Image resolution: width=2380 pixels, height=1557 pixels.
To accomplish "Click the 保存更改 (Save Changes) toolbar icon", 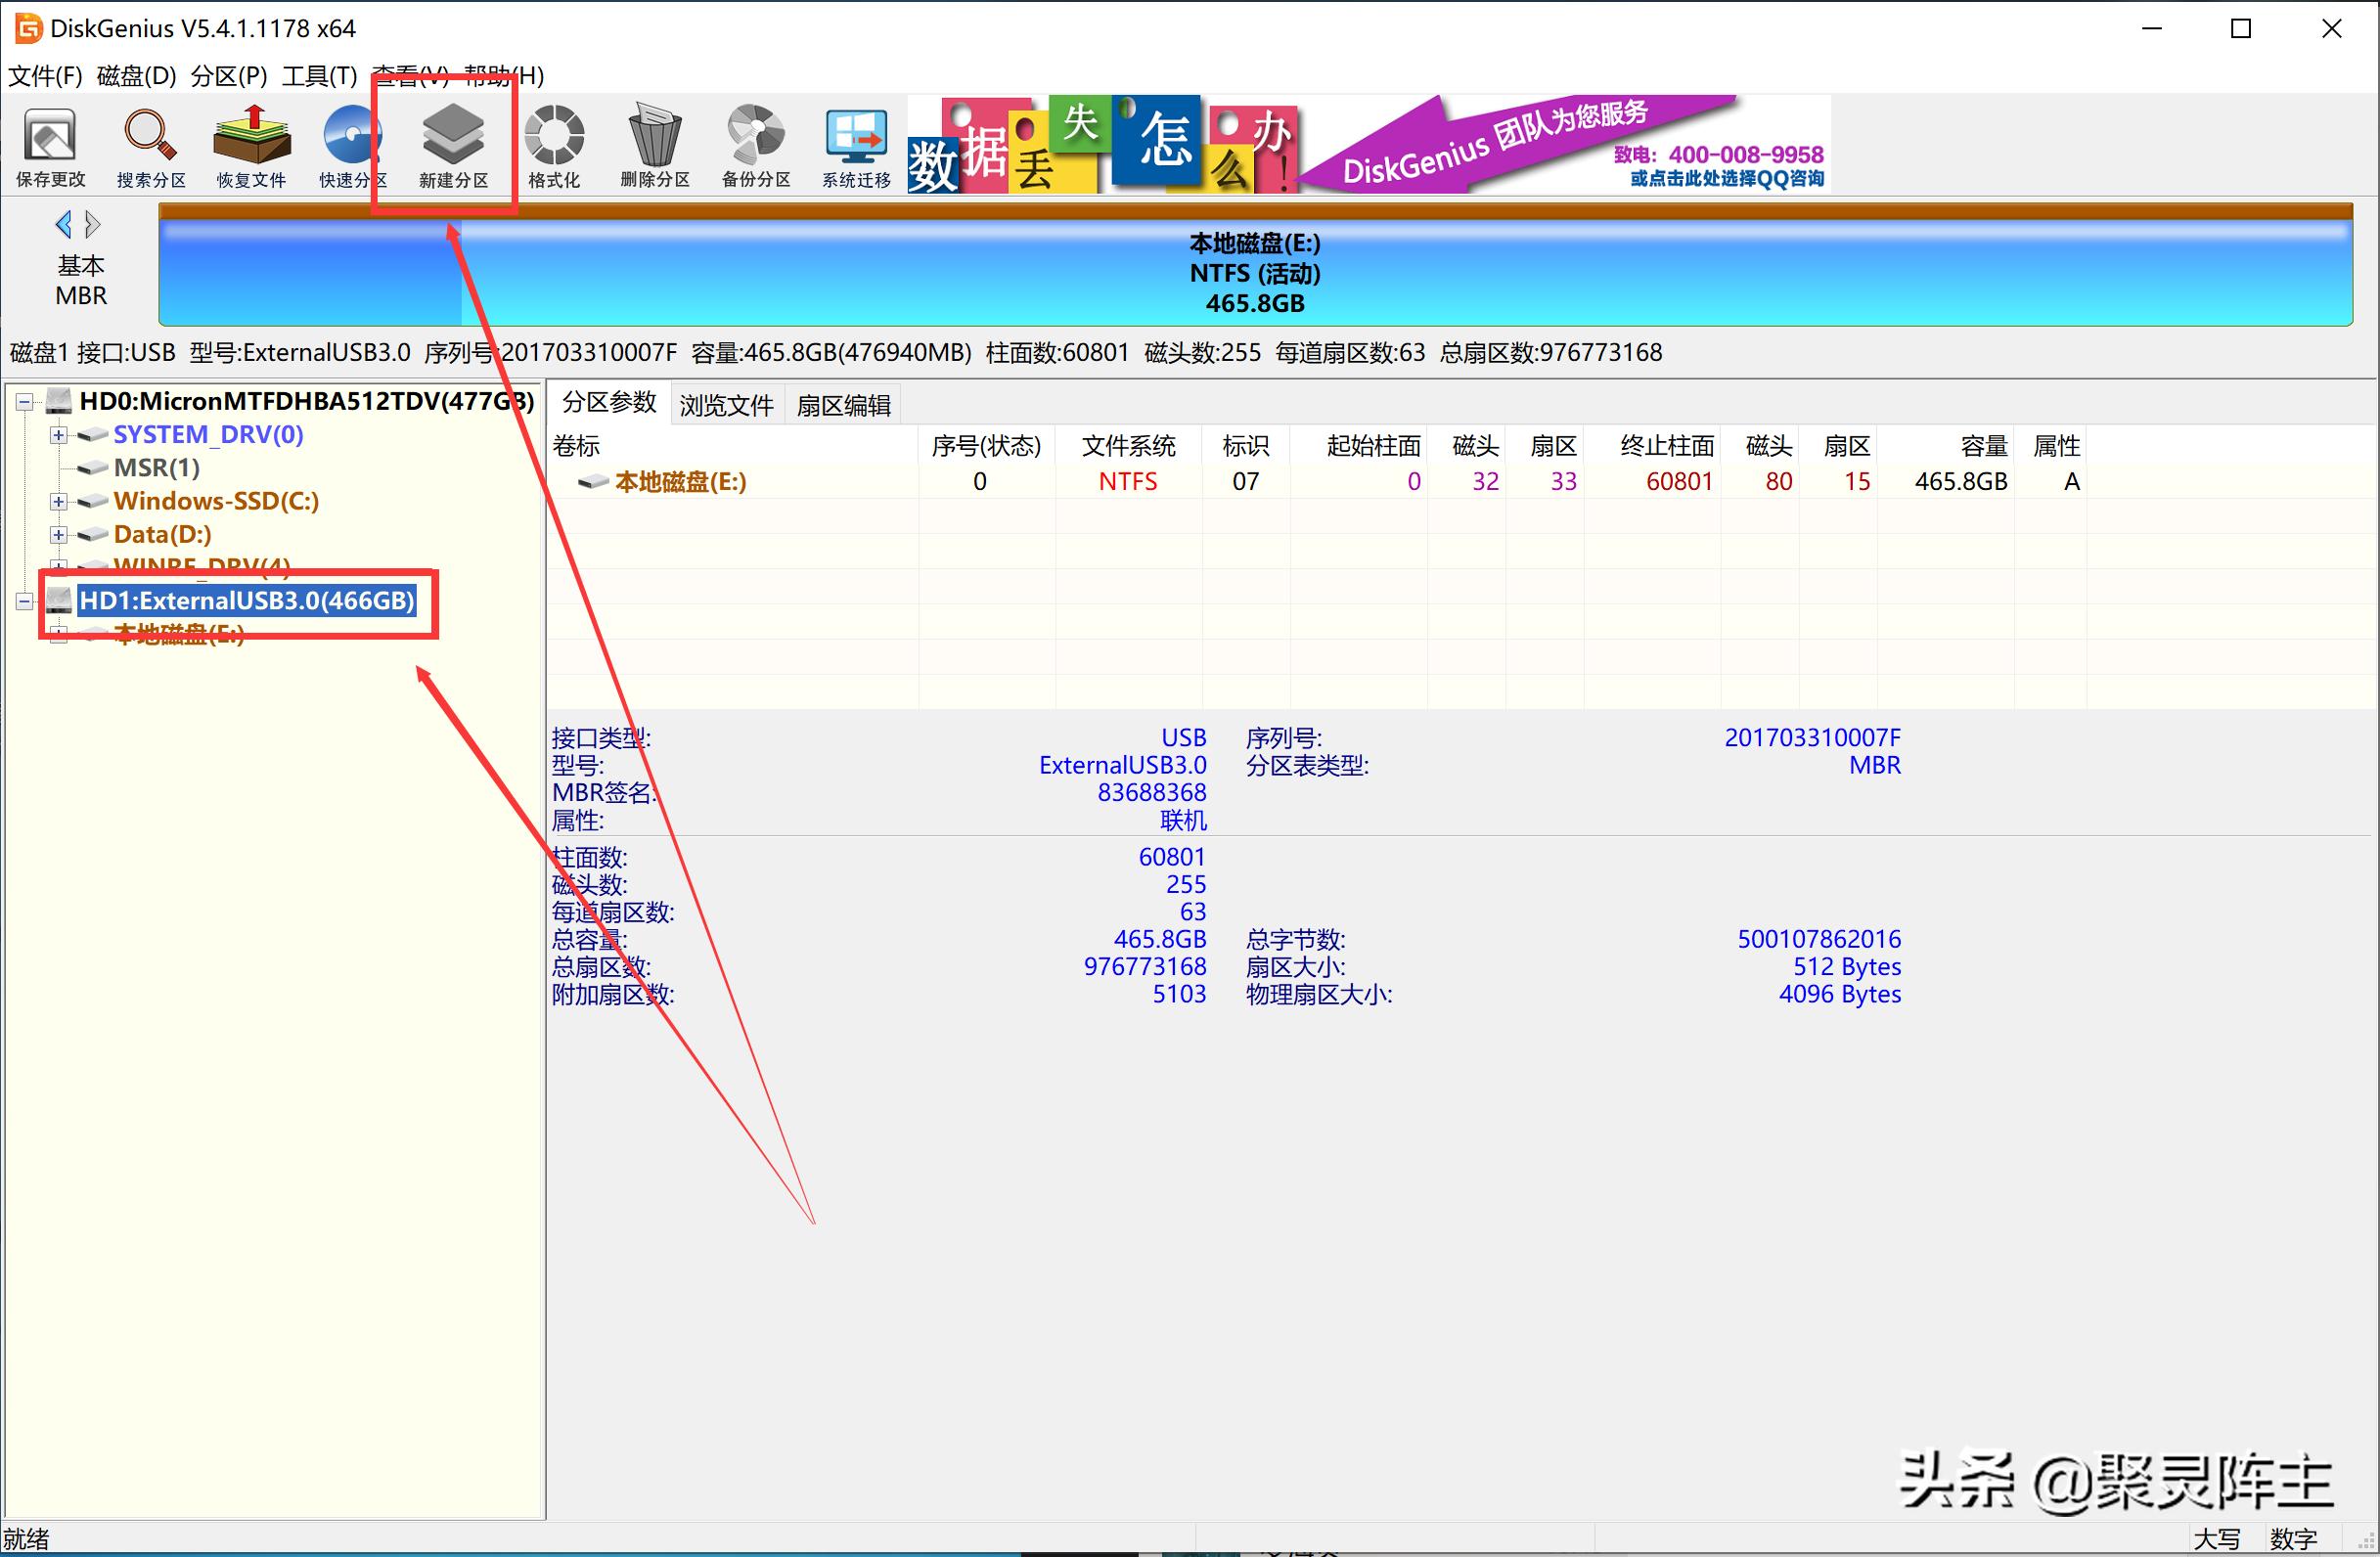I will tap(49, 146).
